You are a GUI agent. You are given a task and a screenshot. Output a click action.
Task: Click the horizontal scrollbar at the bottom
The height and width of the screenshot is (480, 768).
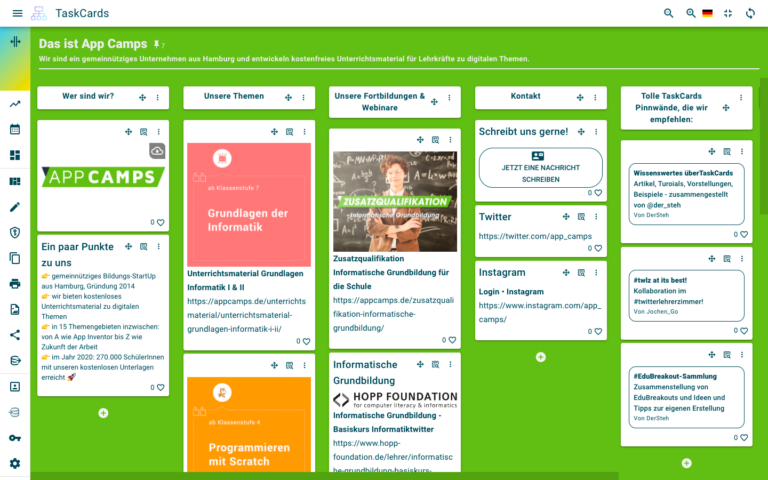(x=324, y=476)
